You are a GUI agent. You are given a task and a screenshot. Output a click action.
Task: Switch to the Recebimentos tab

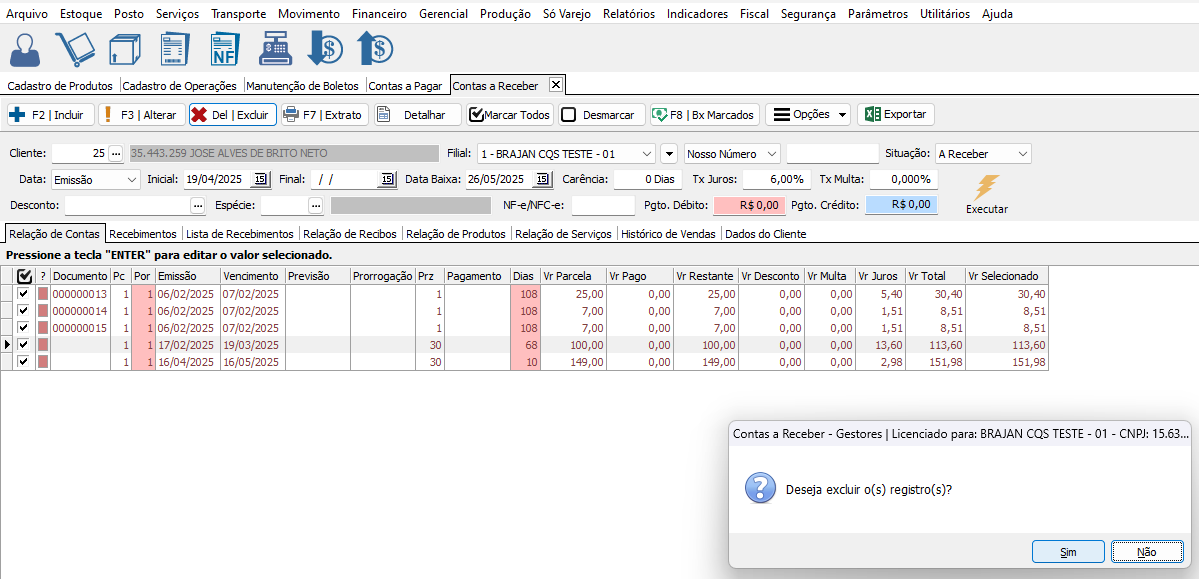[x=142, y=234]
